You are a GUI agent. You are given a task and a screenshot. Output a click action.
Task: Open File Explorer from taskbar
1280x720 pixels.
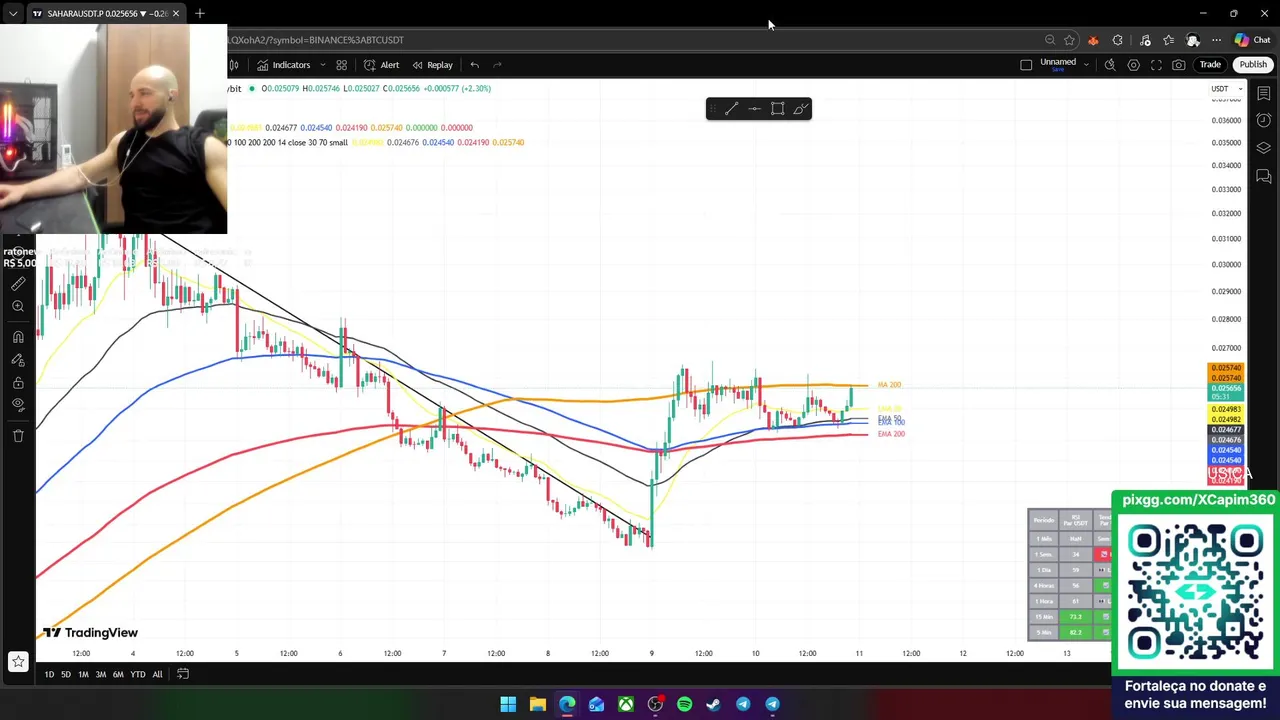click(x=537, y=704)
